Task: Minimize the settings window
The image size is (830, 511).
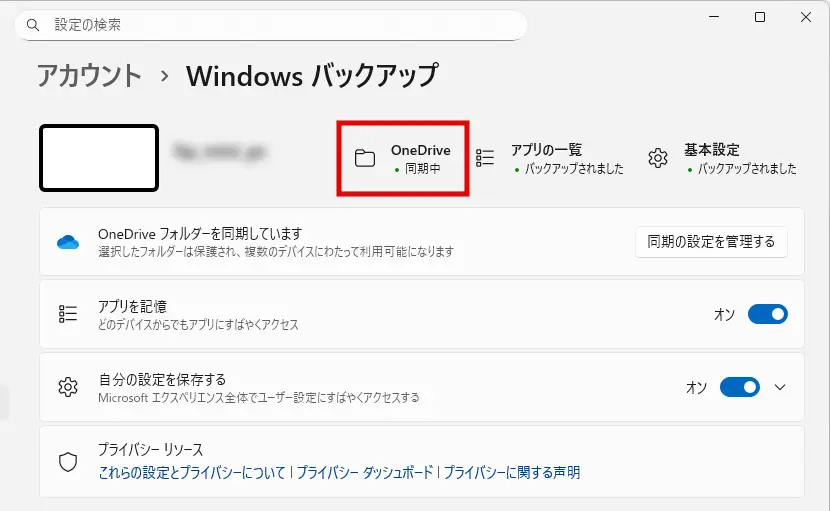Action: pyautogui.click(x=714, y=17)
